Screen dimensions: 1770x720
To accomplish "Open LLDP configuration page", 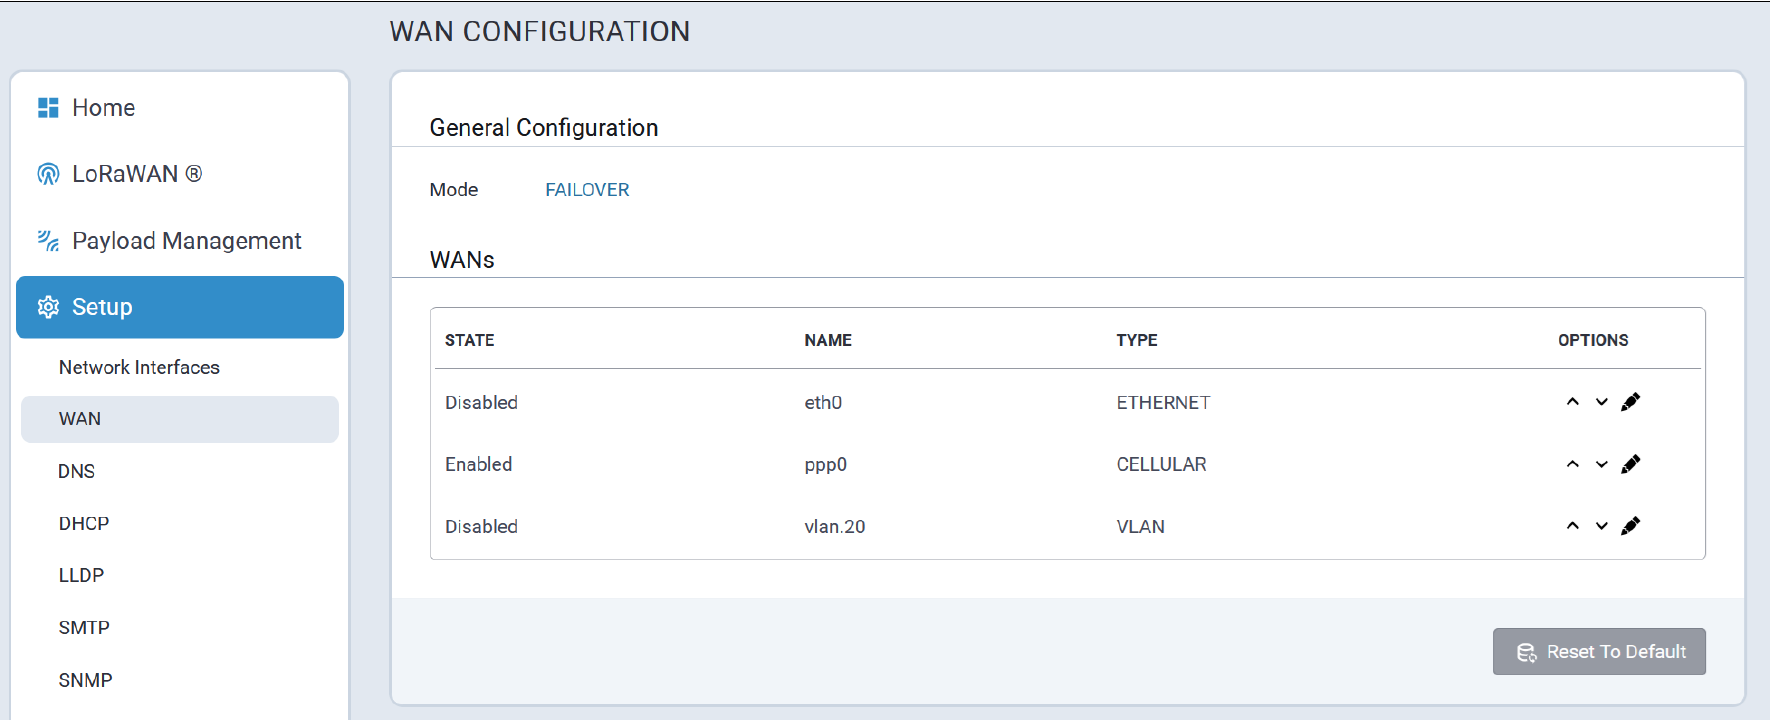I will [x=81, y=575].
